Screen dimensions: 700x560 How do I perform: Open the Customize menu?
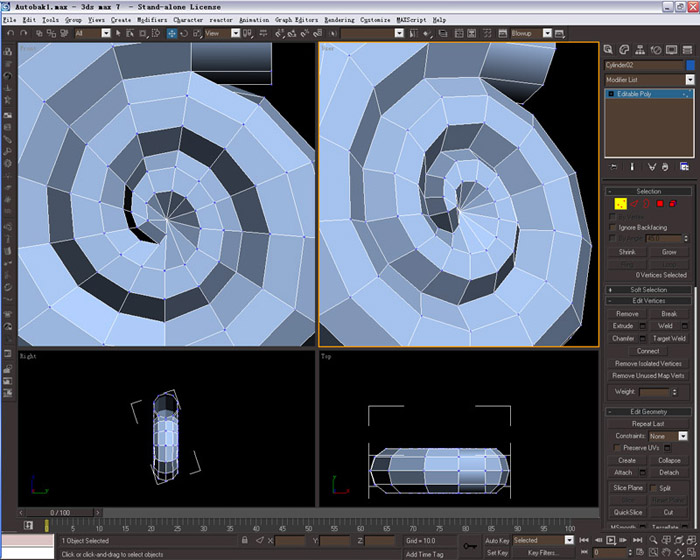point(375,20)
